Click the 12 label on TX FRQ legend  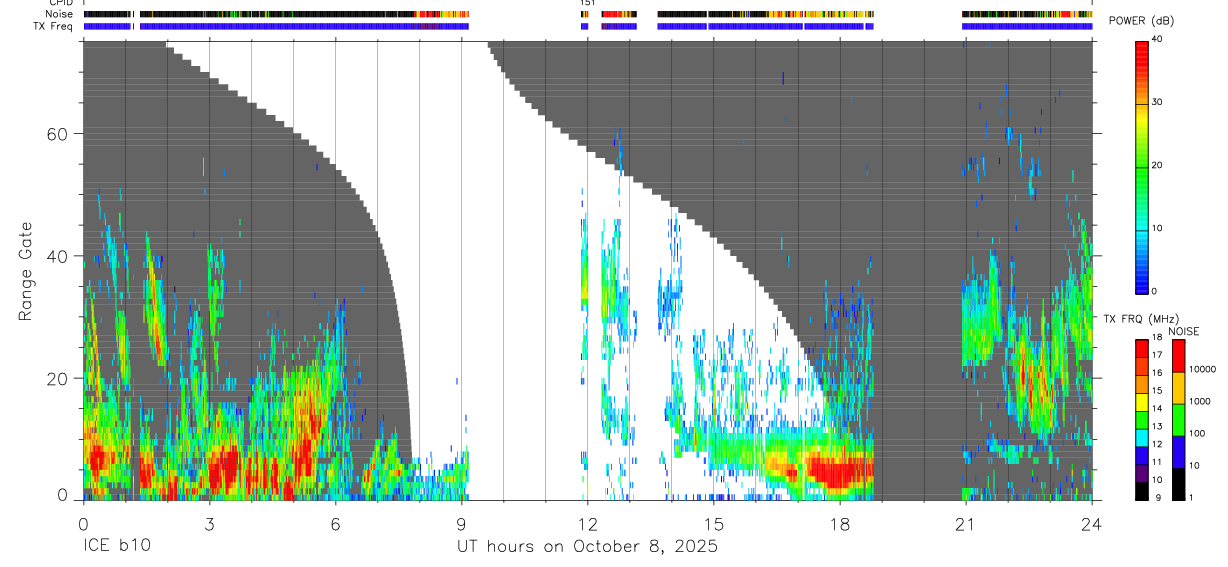coord(1157,445)
